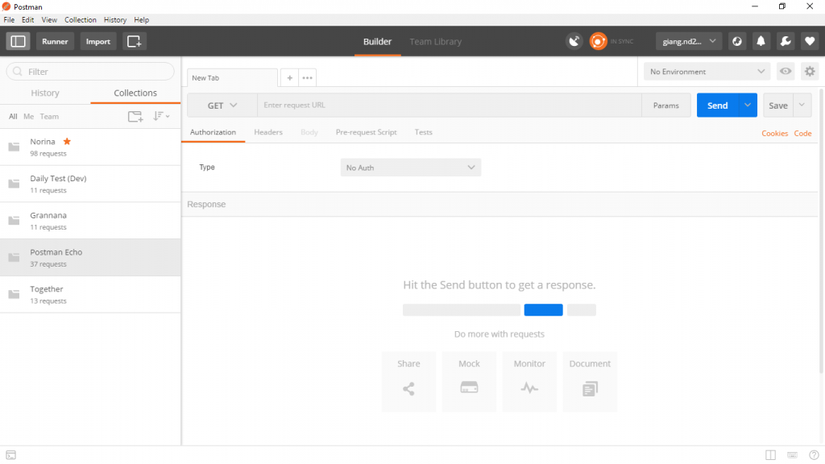This screenshot has height=464, width=825.
Task: Open the GET method dropdown
Action: click(x=222, y=105)
